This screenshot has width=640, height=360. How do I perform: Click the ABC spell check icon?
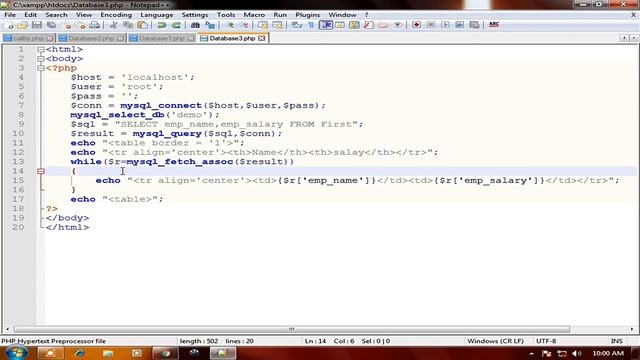494,25
